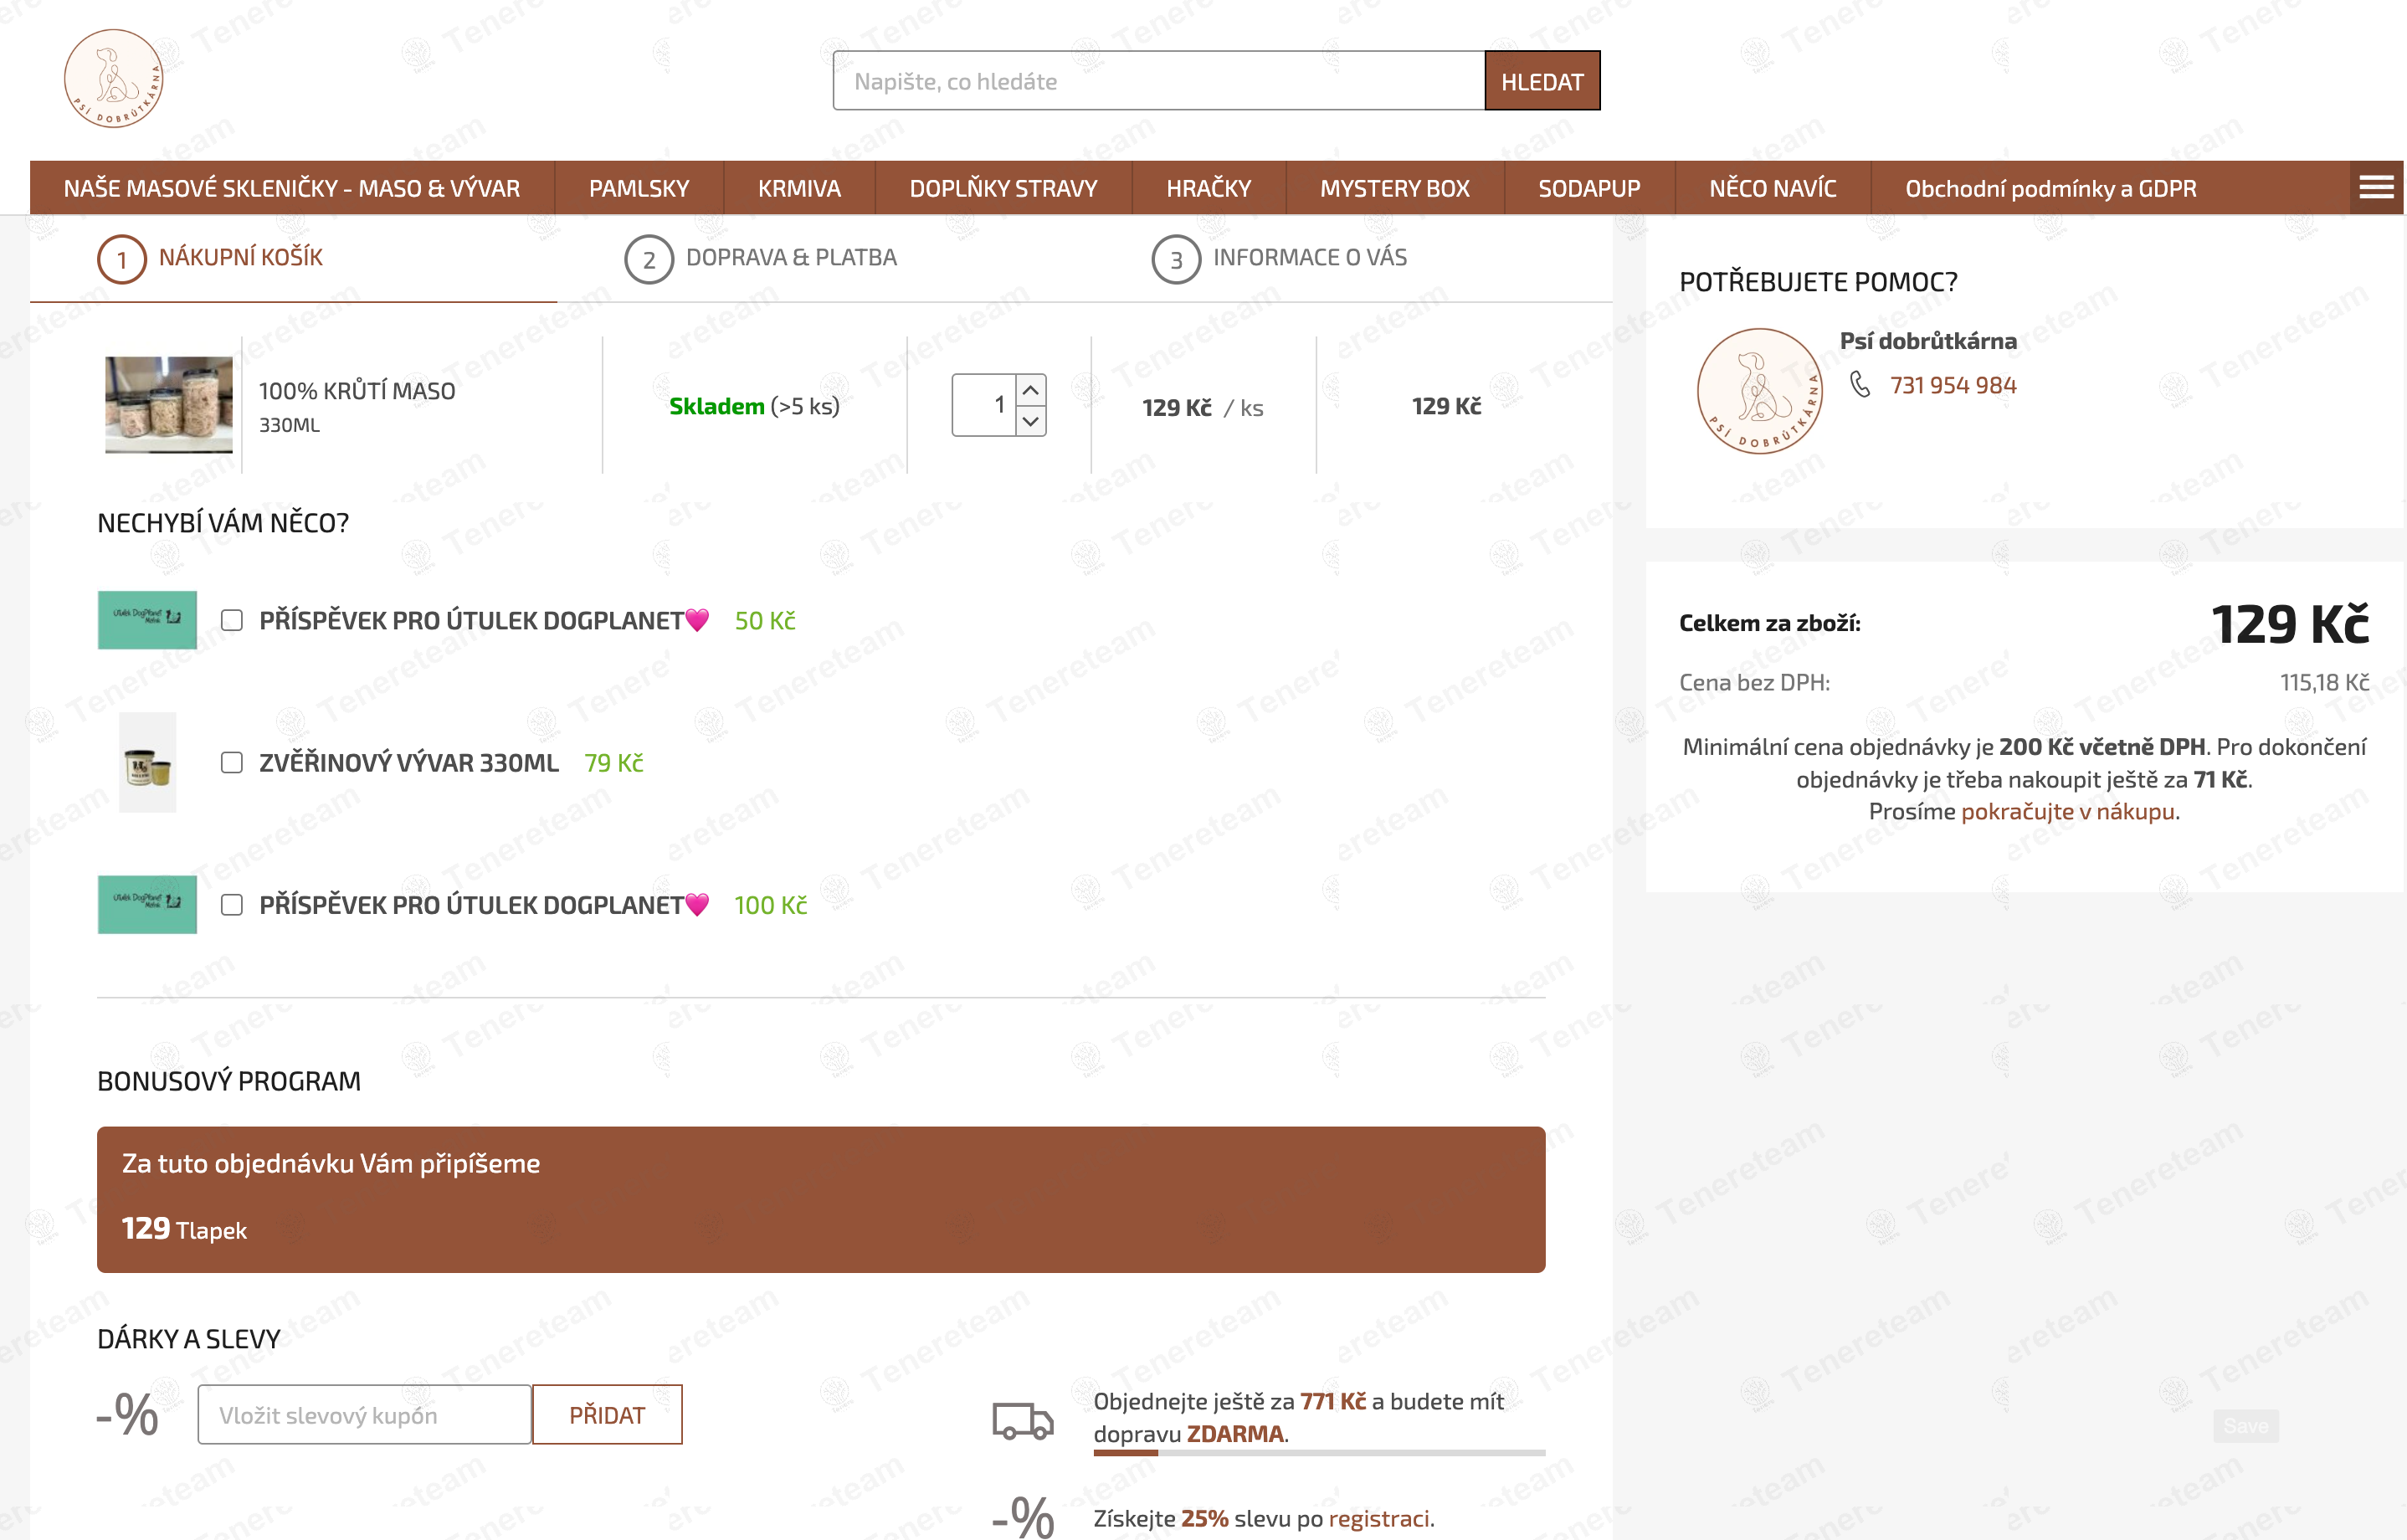Tick the 100 Kč Dogplanet shelter contribution checkbox
Viewport: 2407px width, 1540px height.
coord(232,905)
